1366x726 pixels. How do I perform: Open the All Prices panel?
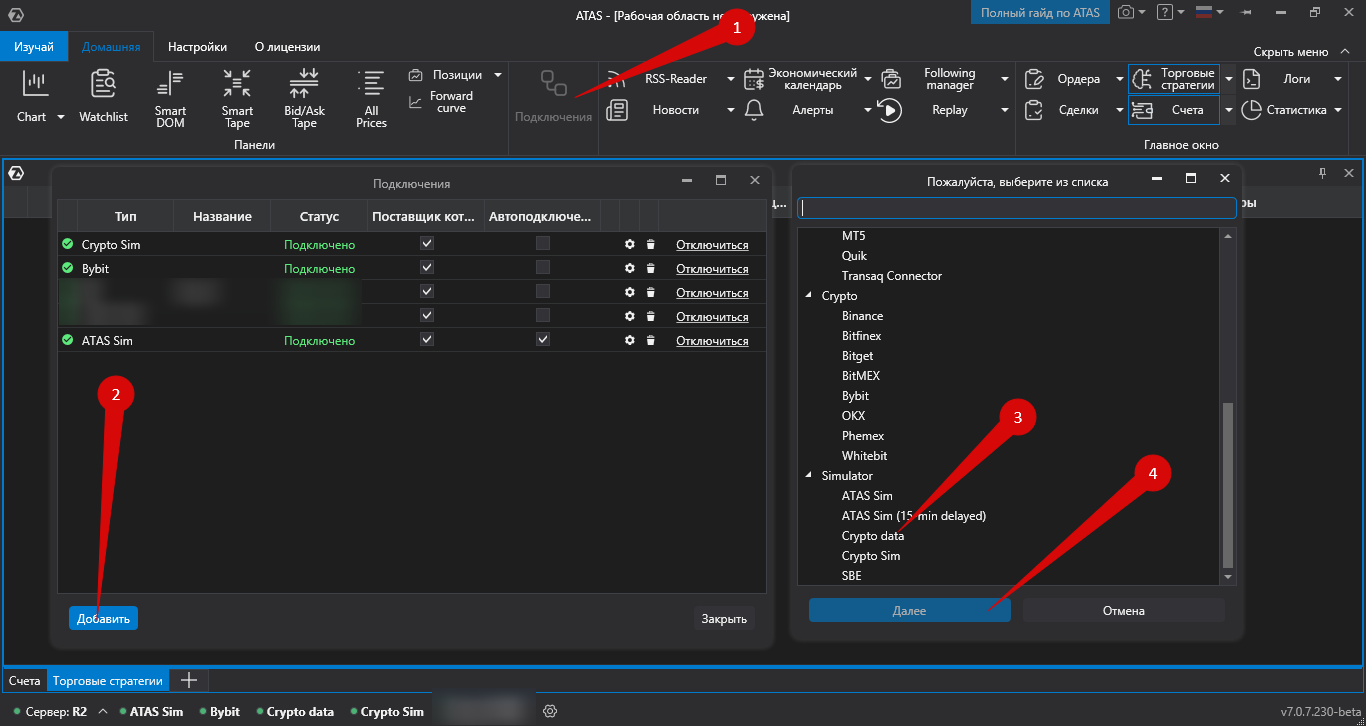pos(371,98)
